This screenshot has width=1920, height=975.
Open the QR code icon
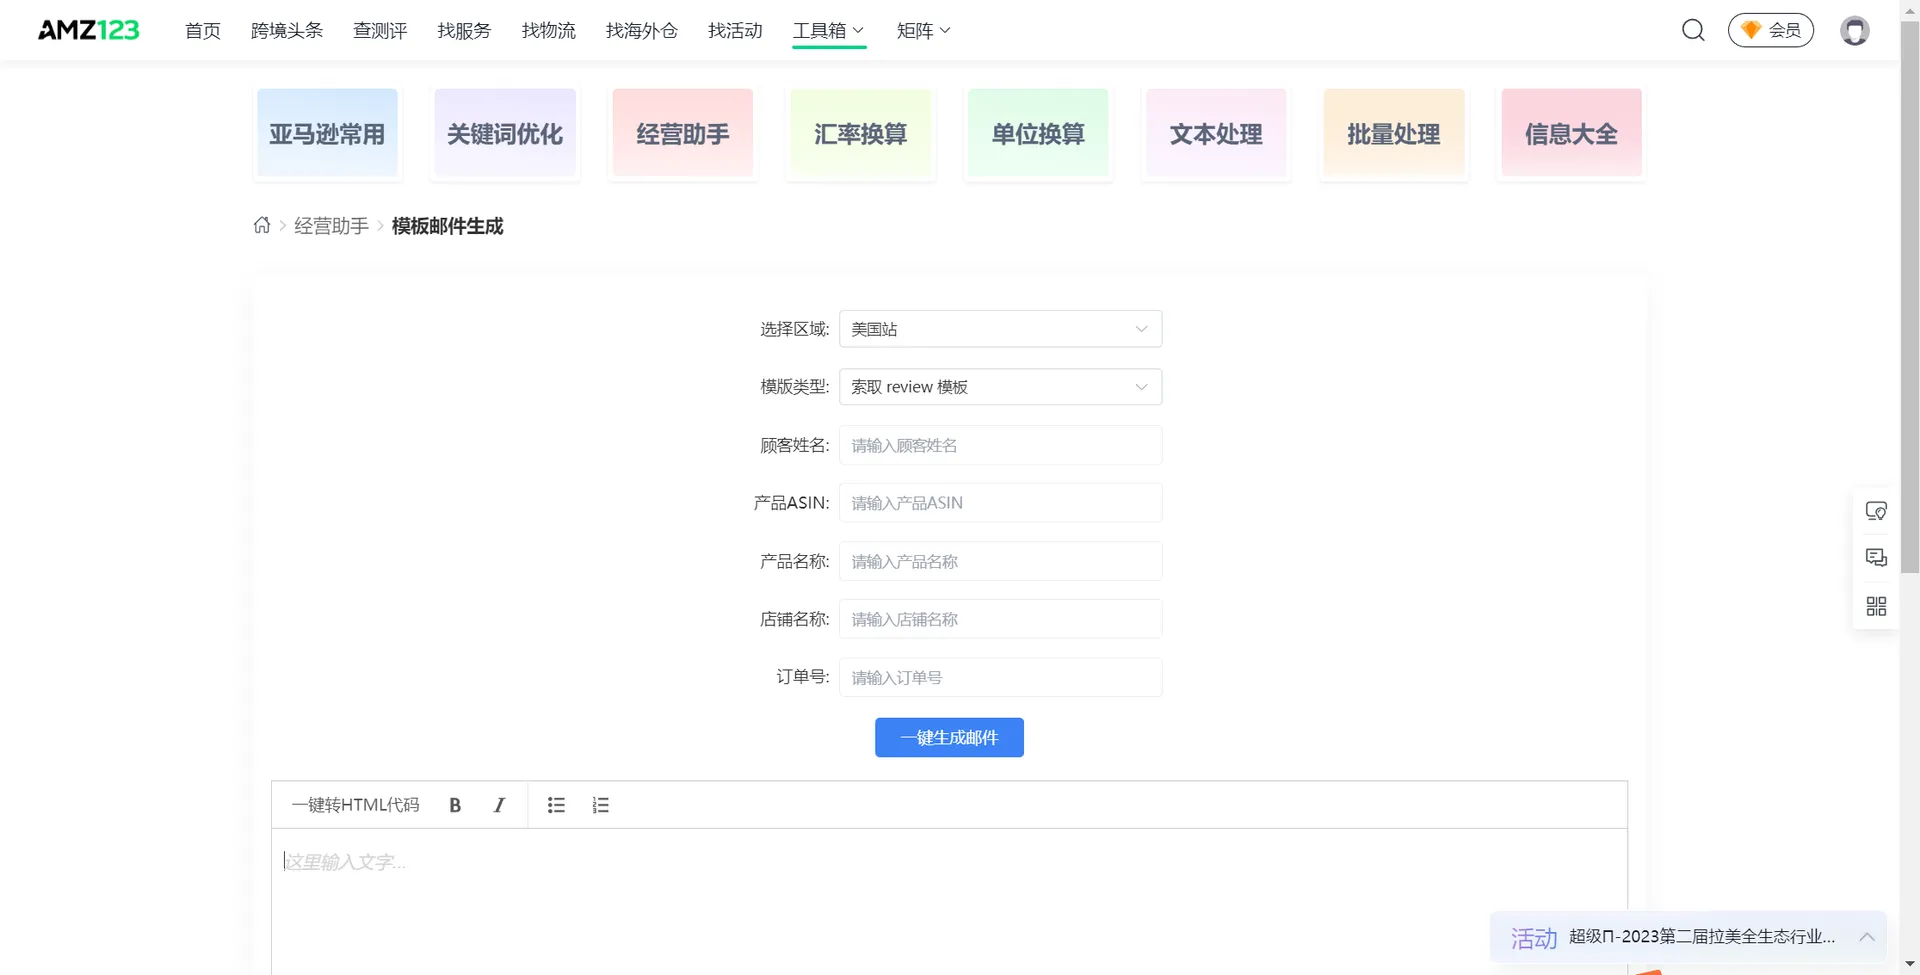coord(1876,606)
